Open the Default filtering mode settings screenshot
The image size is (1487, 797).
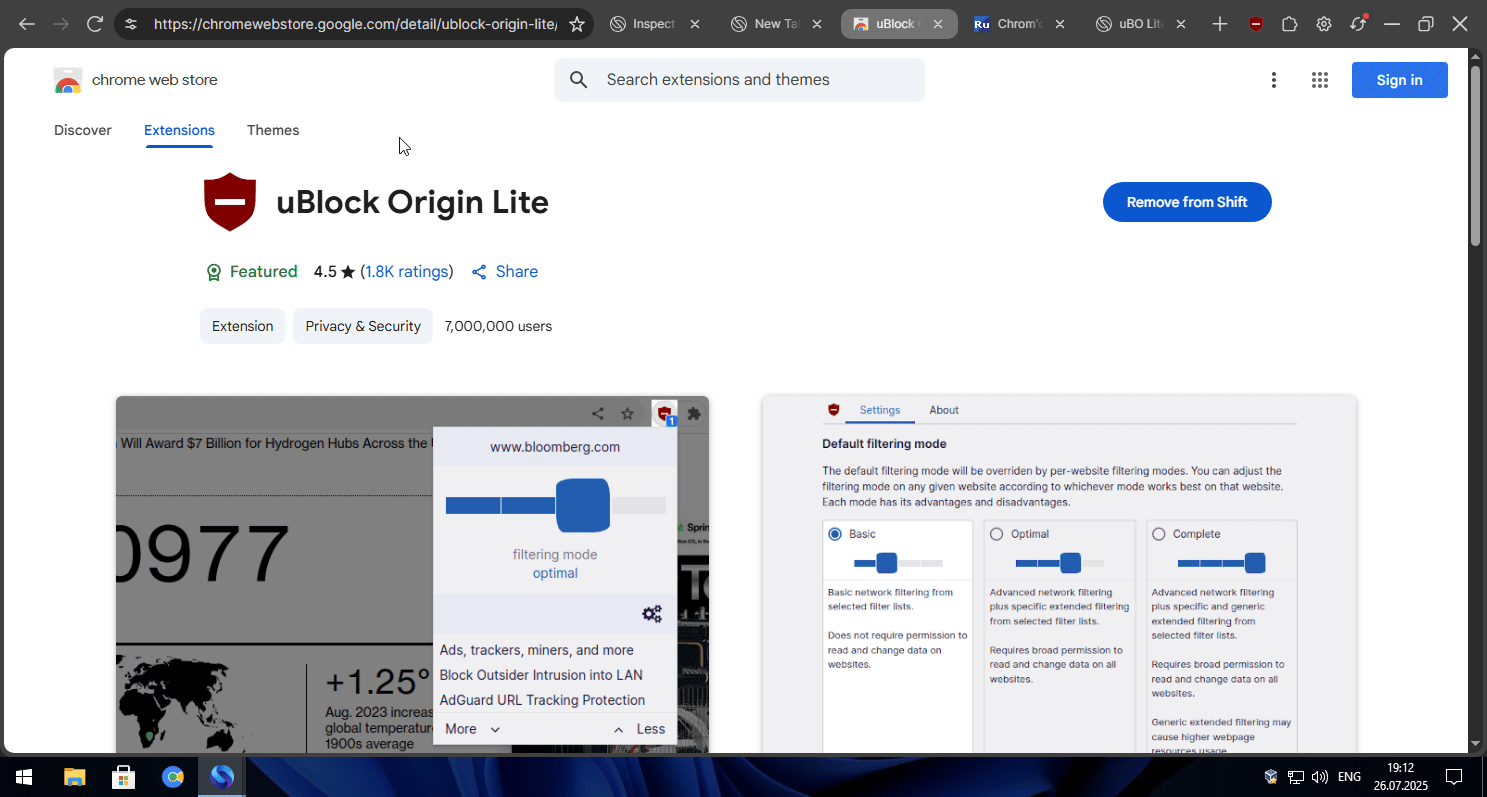1059,574
